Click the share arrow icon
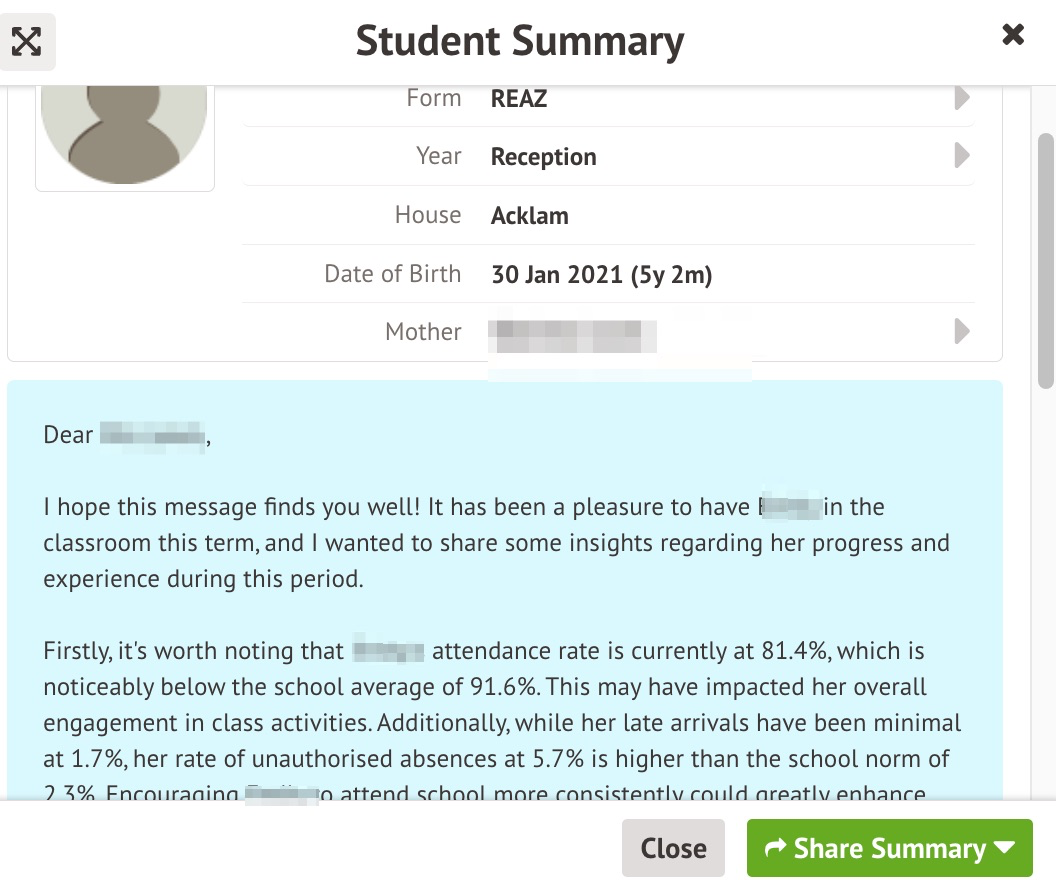The width and height of the screenshot is (1056, 888). pos(774,848)
